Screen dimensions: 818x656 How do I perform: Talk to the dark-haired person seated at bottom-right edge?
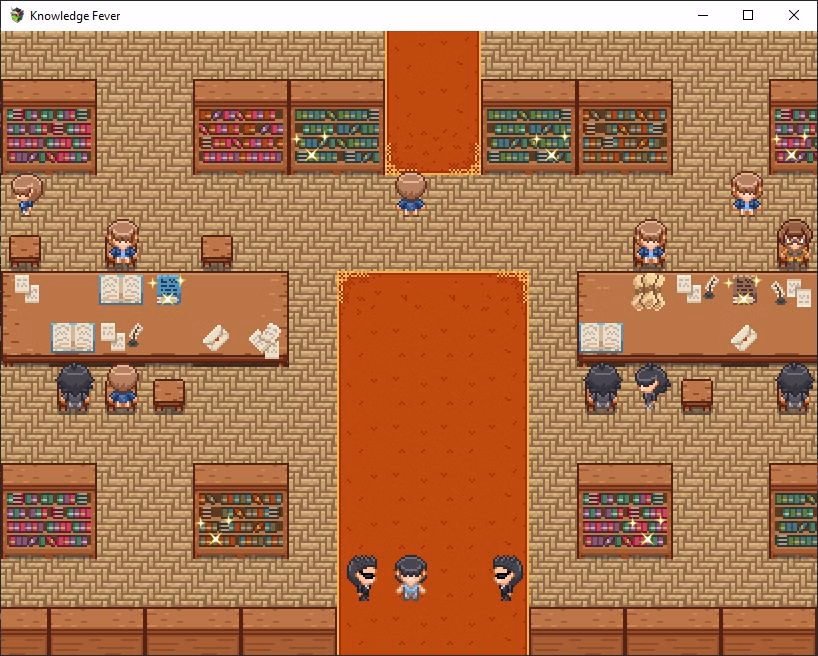pyautogui.click(x=794, y=387)
